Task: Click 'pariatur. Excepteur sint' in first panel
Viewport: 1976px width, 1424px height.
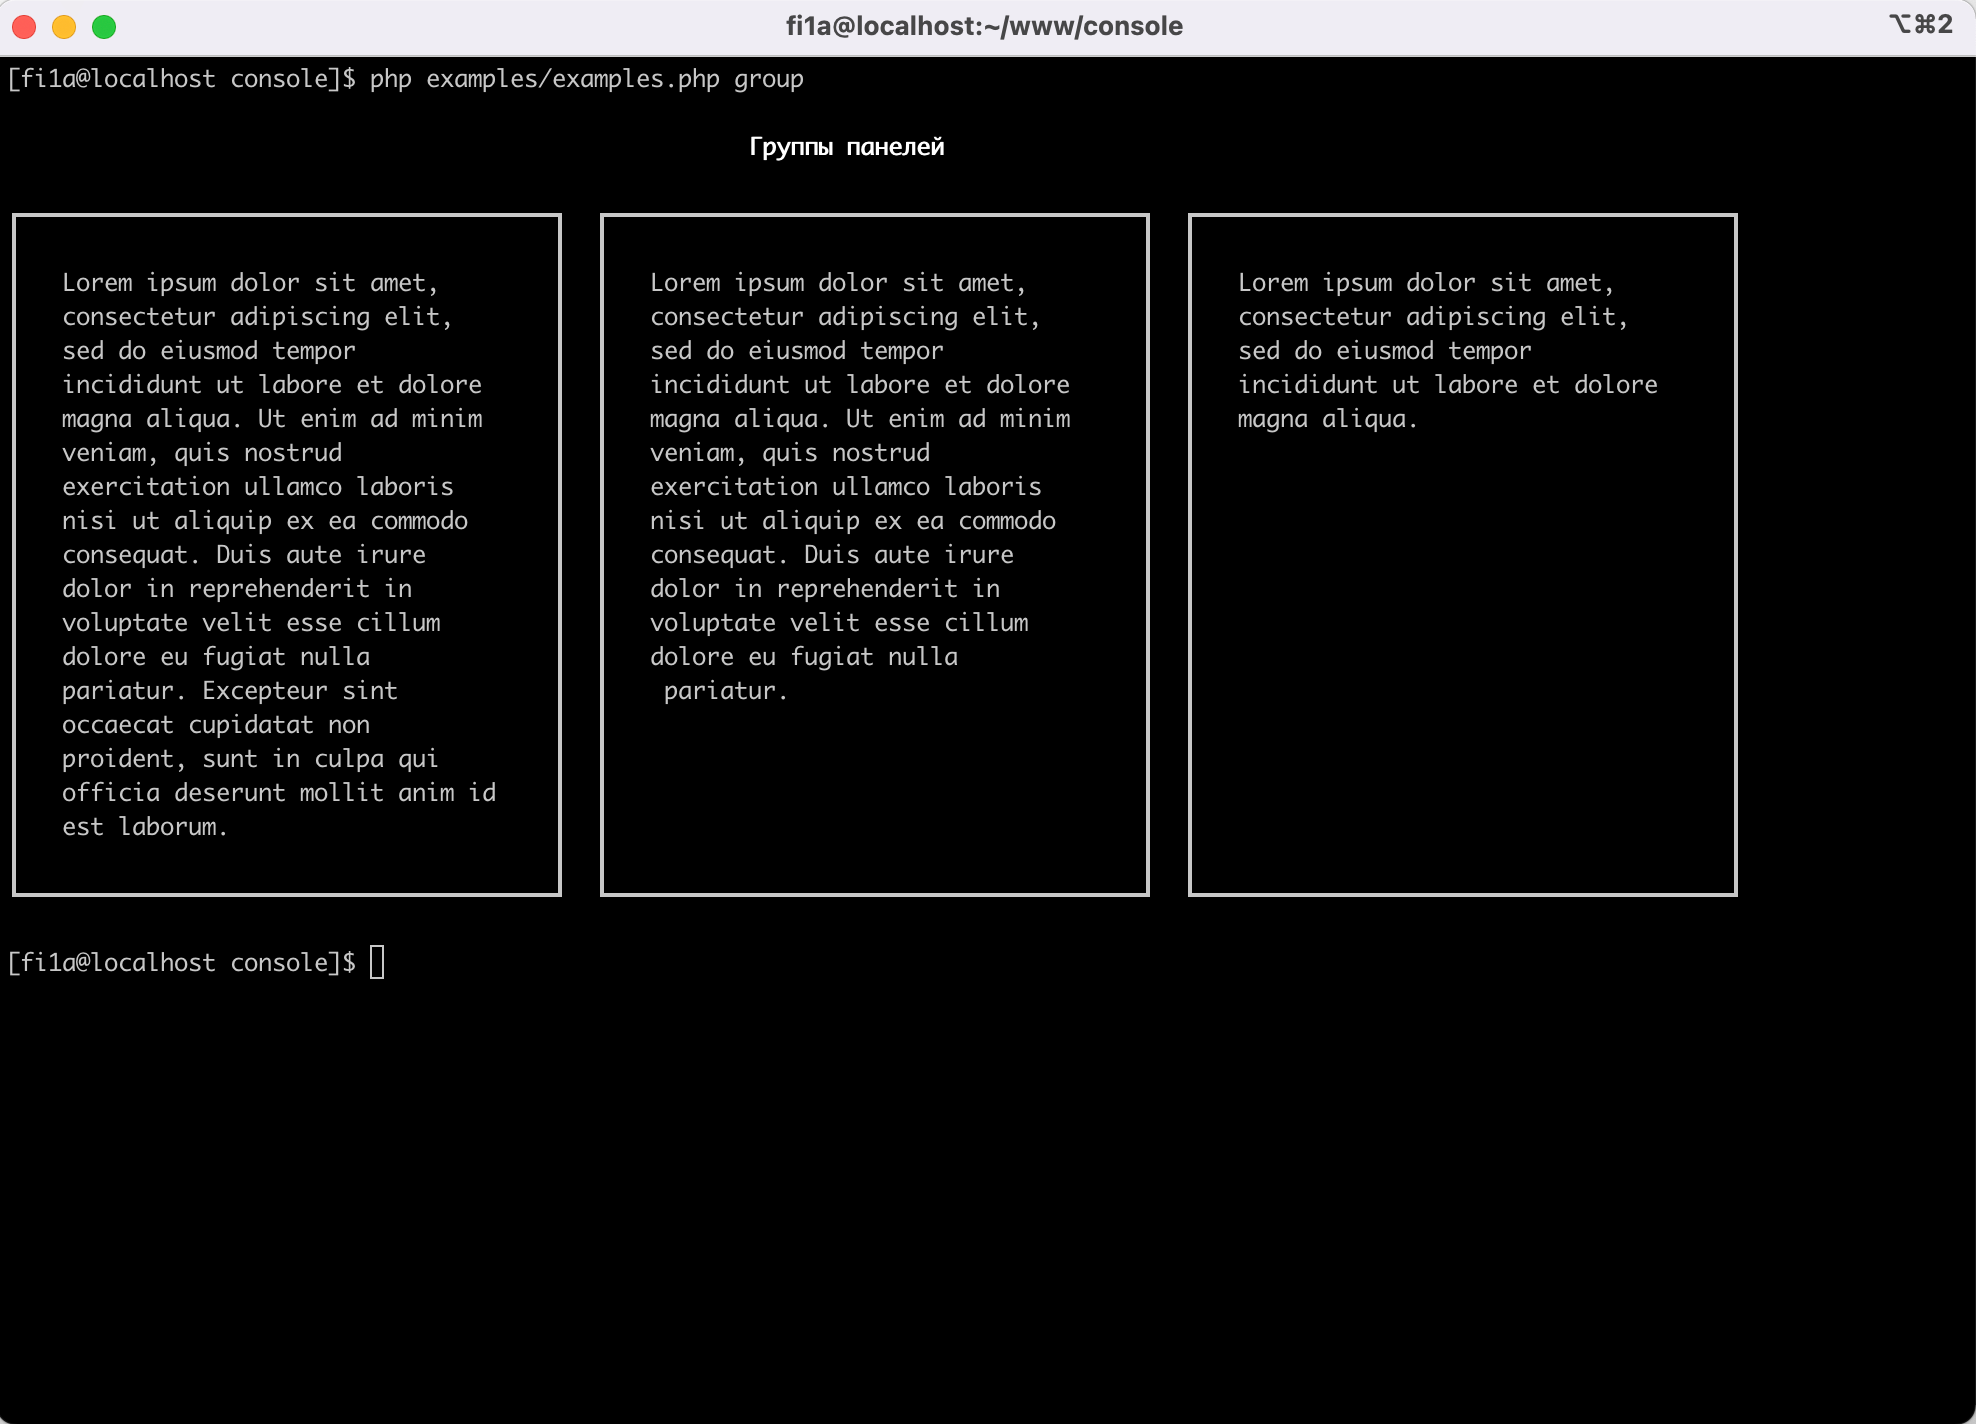Action: pos(230,691)
